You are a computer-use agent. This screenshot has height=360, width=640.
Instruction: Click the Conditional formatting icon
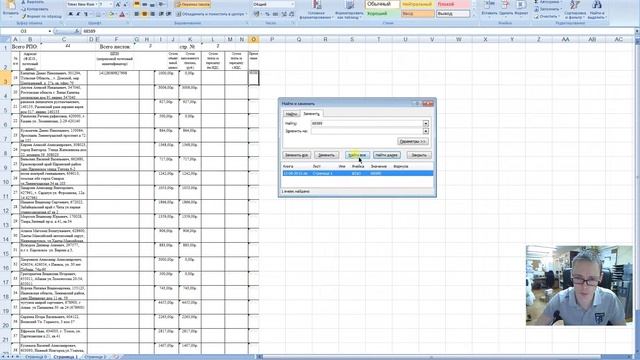tap(317, 4)
